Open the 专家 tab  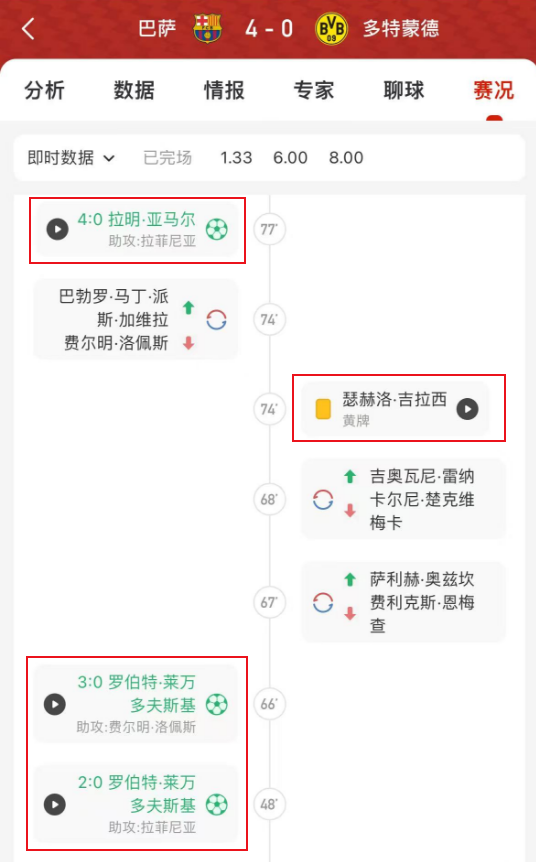point(313,90)
